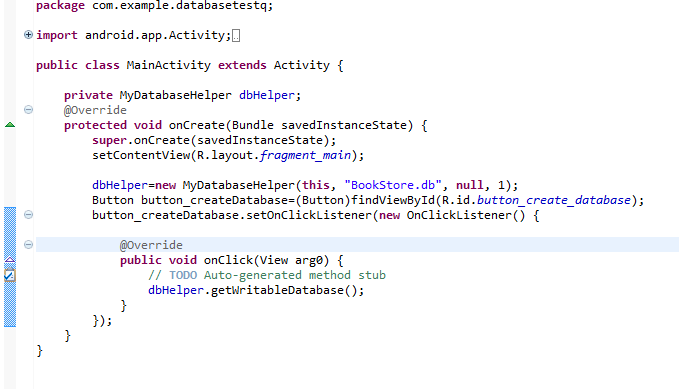Click the MyDatabaseHelper constructor call
This screenshot has height=389, width=679.
click(238, 185)
